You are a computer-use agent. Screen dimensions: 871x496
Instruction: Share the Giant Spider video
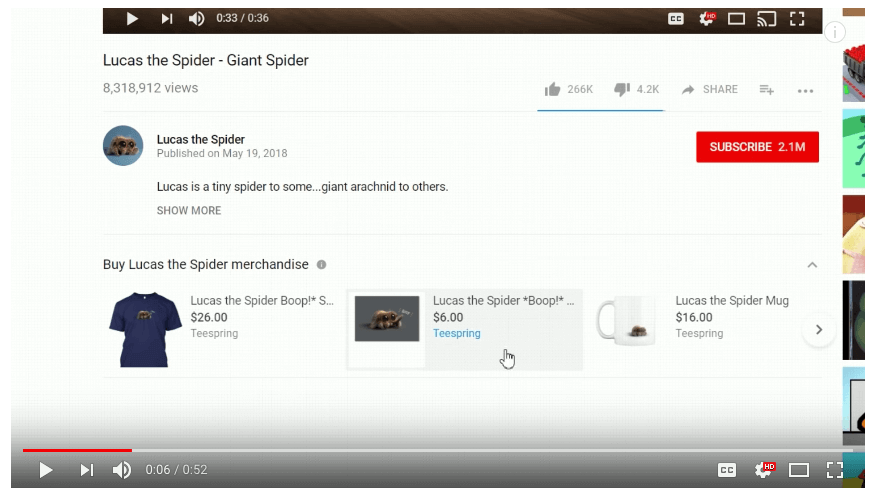pyautogui.click(x=710, y=89)
